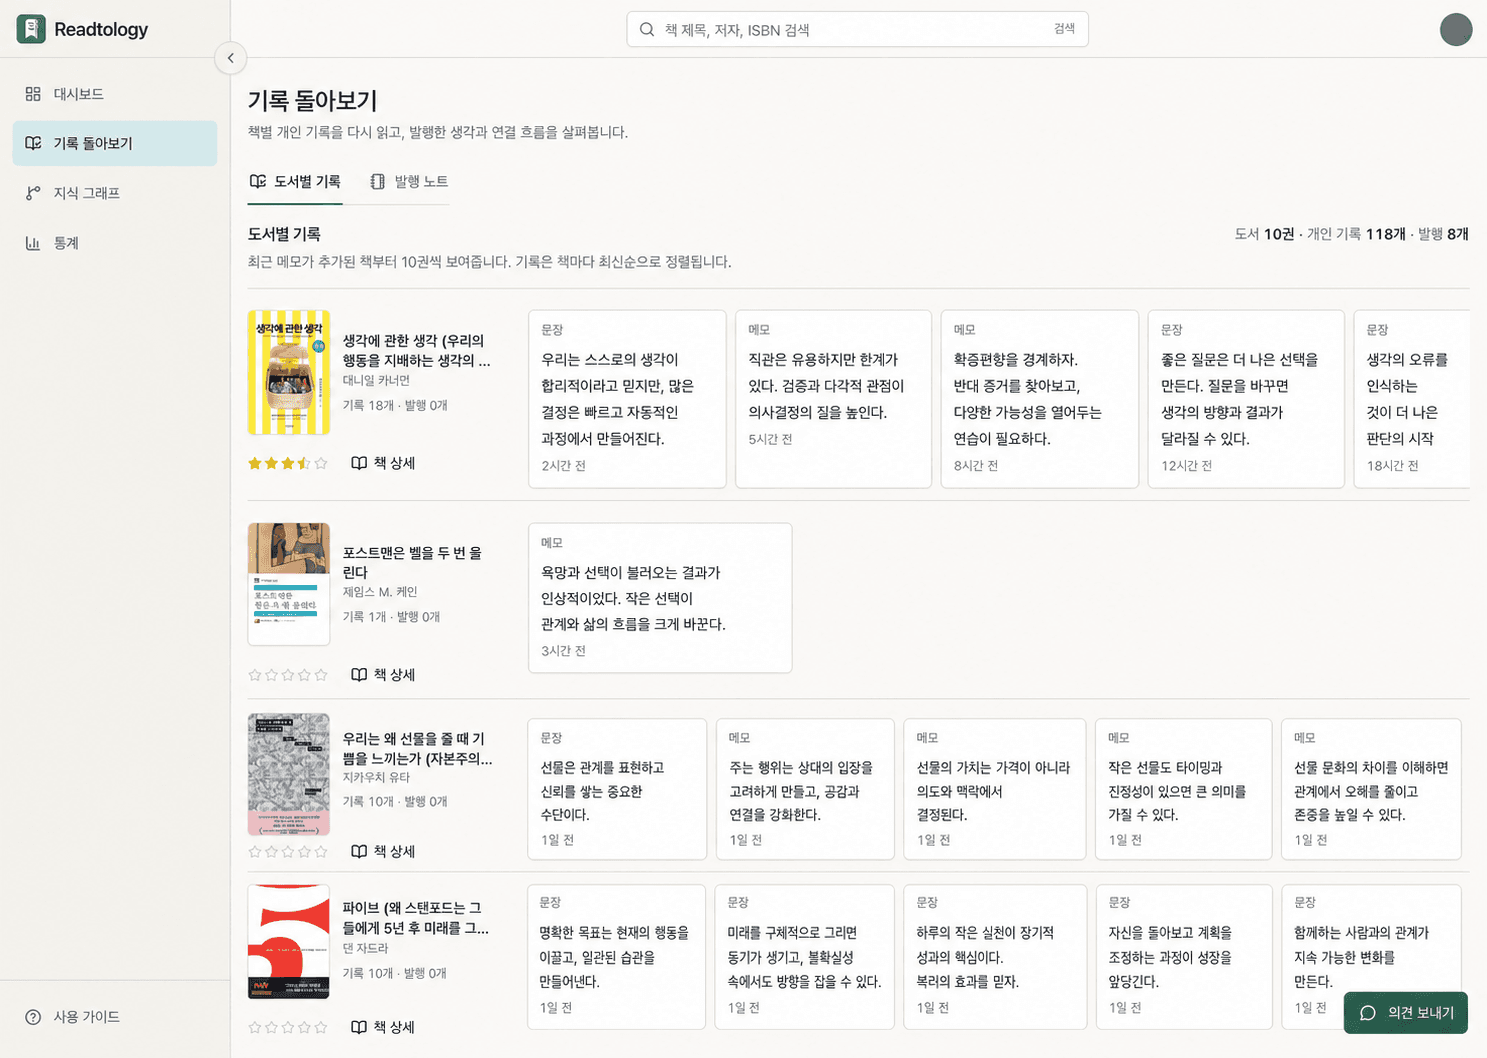The width and height of the screenshot is (1487, 1058).
Task: Click the 사용 가이드 question mark icon
Action: click(33, 1017)
